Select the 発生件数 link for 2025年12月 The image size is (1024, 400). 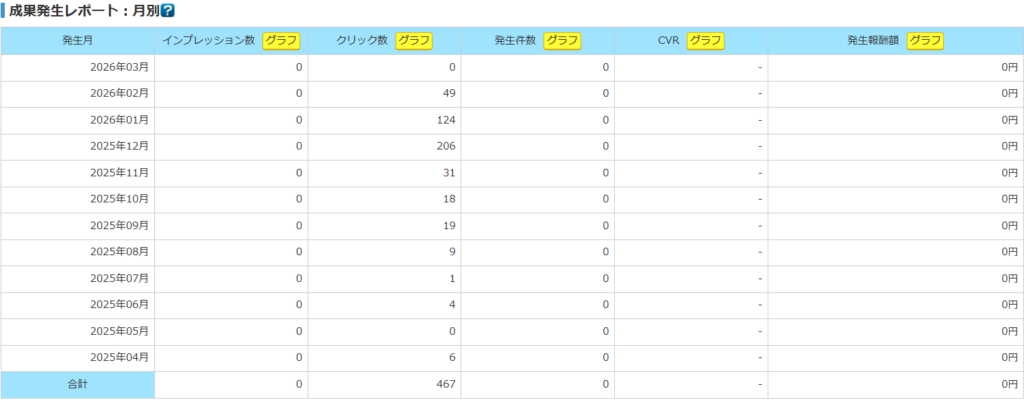tap(606, 146)
